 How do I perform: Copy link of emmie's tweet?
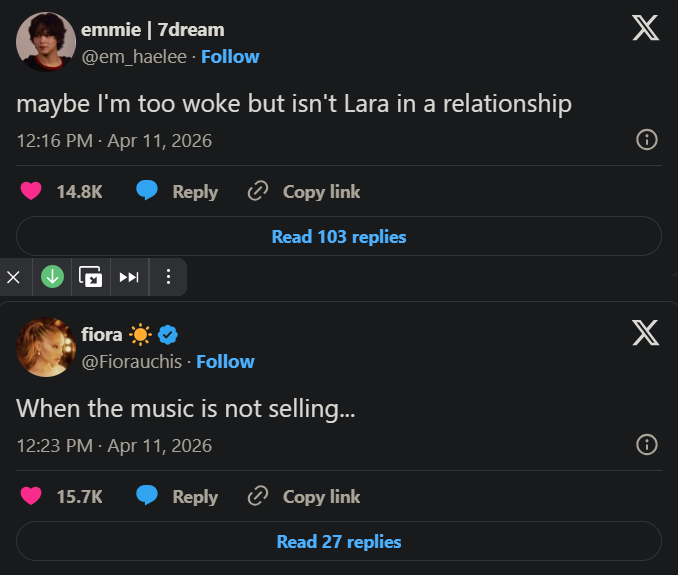coord(304,191)
